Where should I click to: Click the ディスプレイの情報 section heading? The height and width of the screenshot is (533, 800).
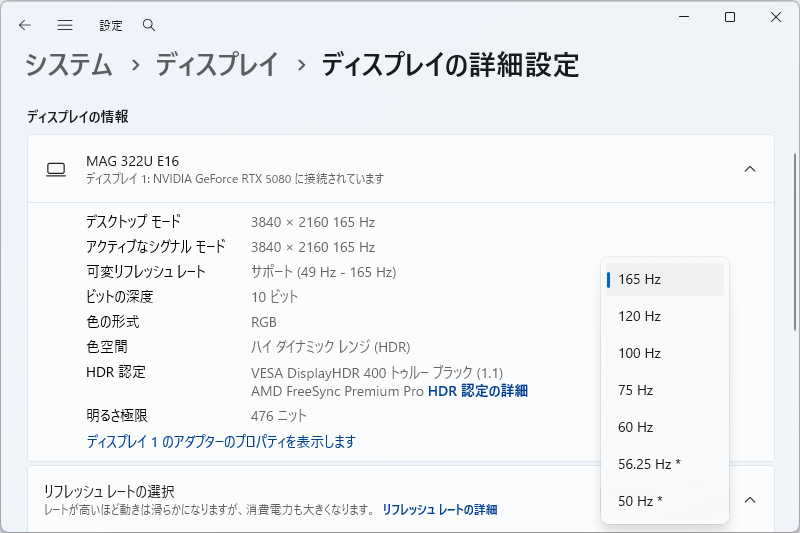[x=78, y=117]
